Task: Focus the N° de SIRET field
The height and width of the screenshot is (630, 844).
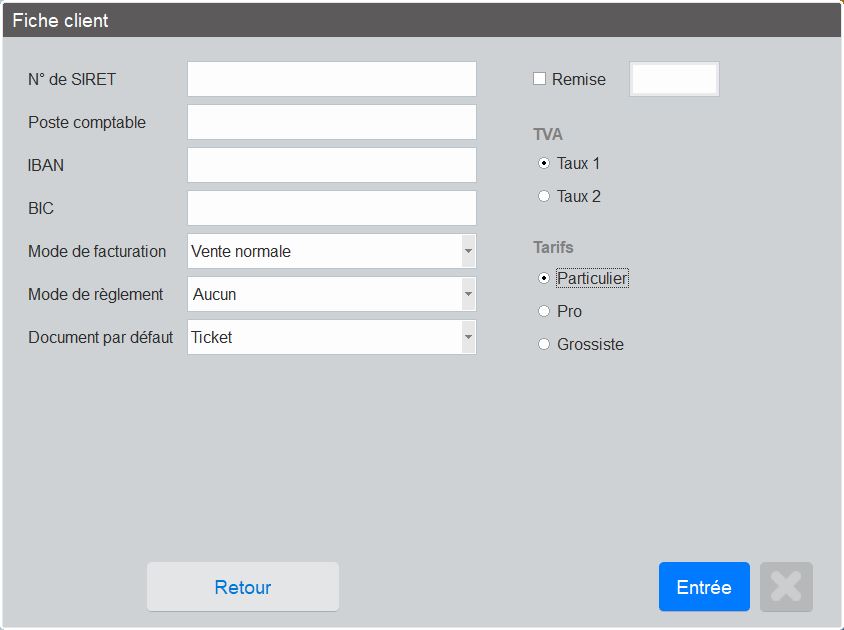Action: click(332, 79)
